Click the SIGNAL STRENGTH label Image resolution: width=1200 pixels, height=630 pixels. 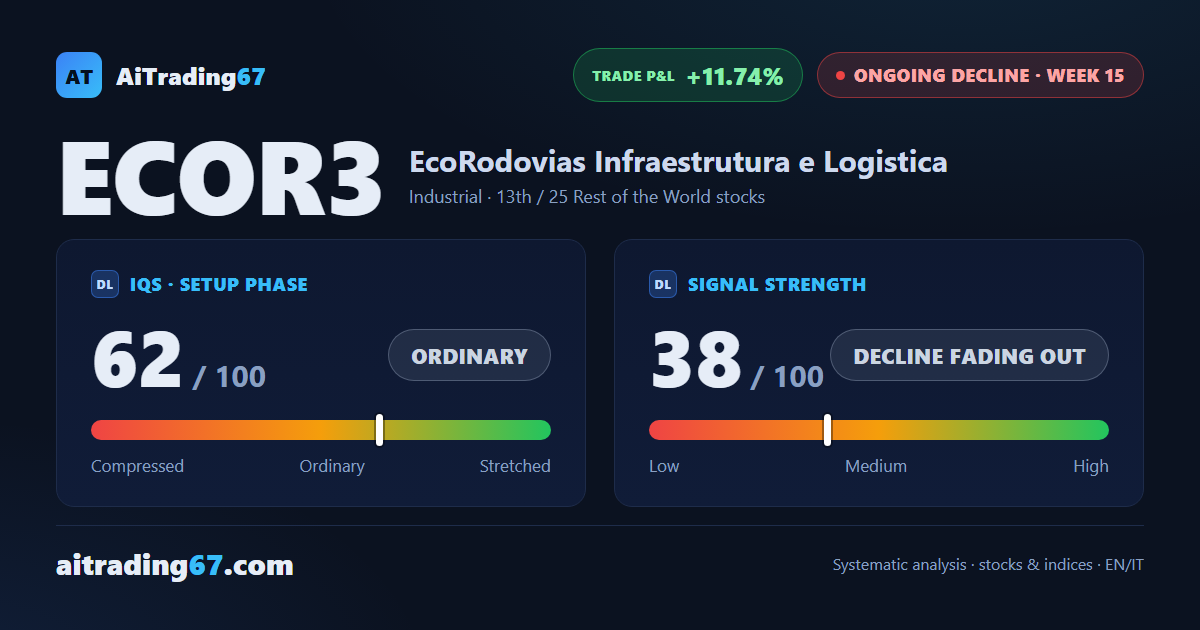[x=777, y=284]
